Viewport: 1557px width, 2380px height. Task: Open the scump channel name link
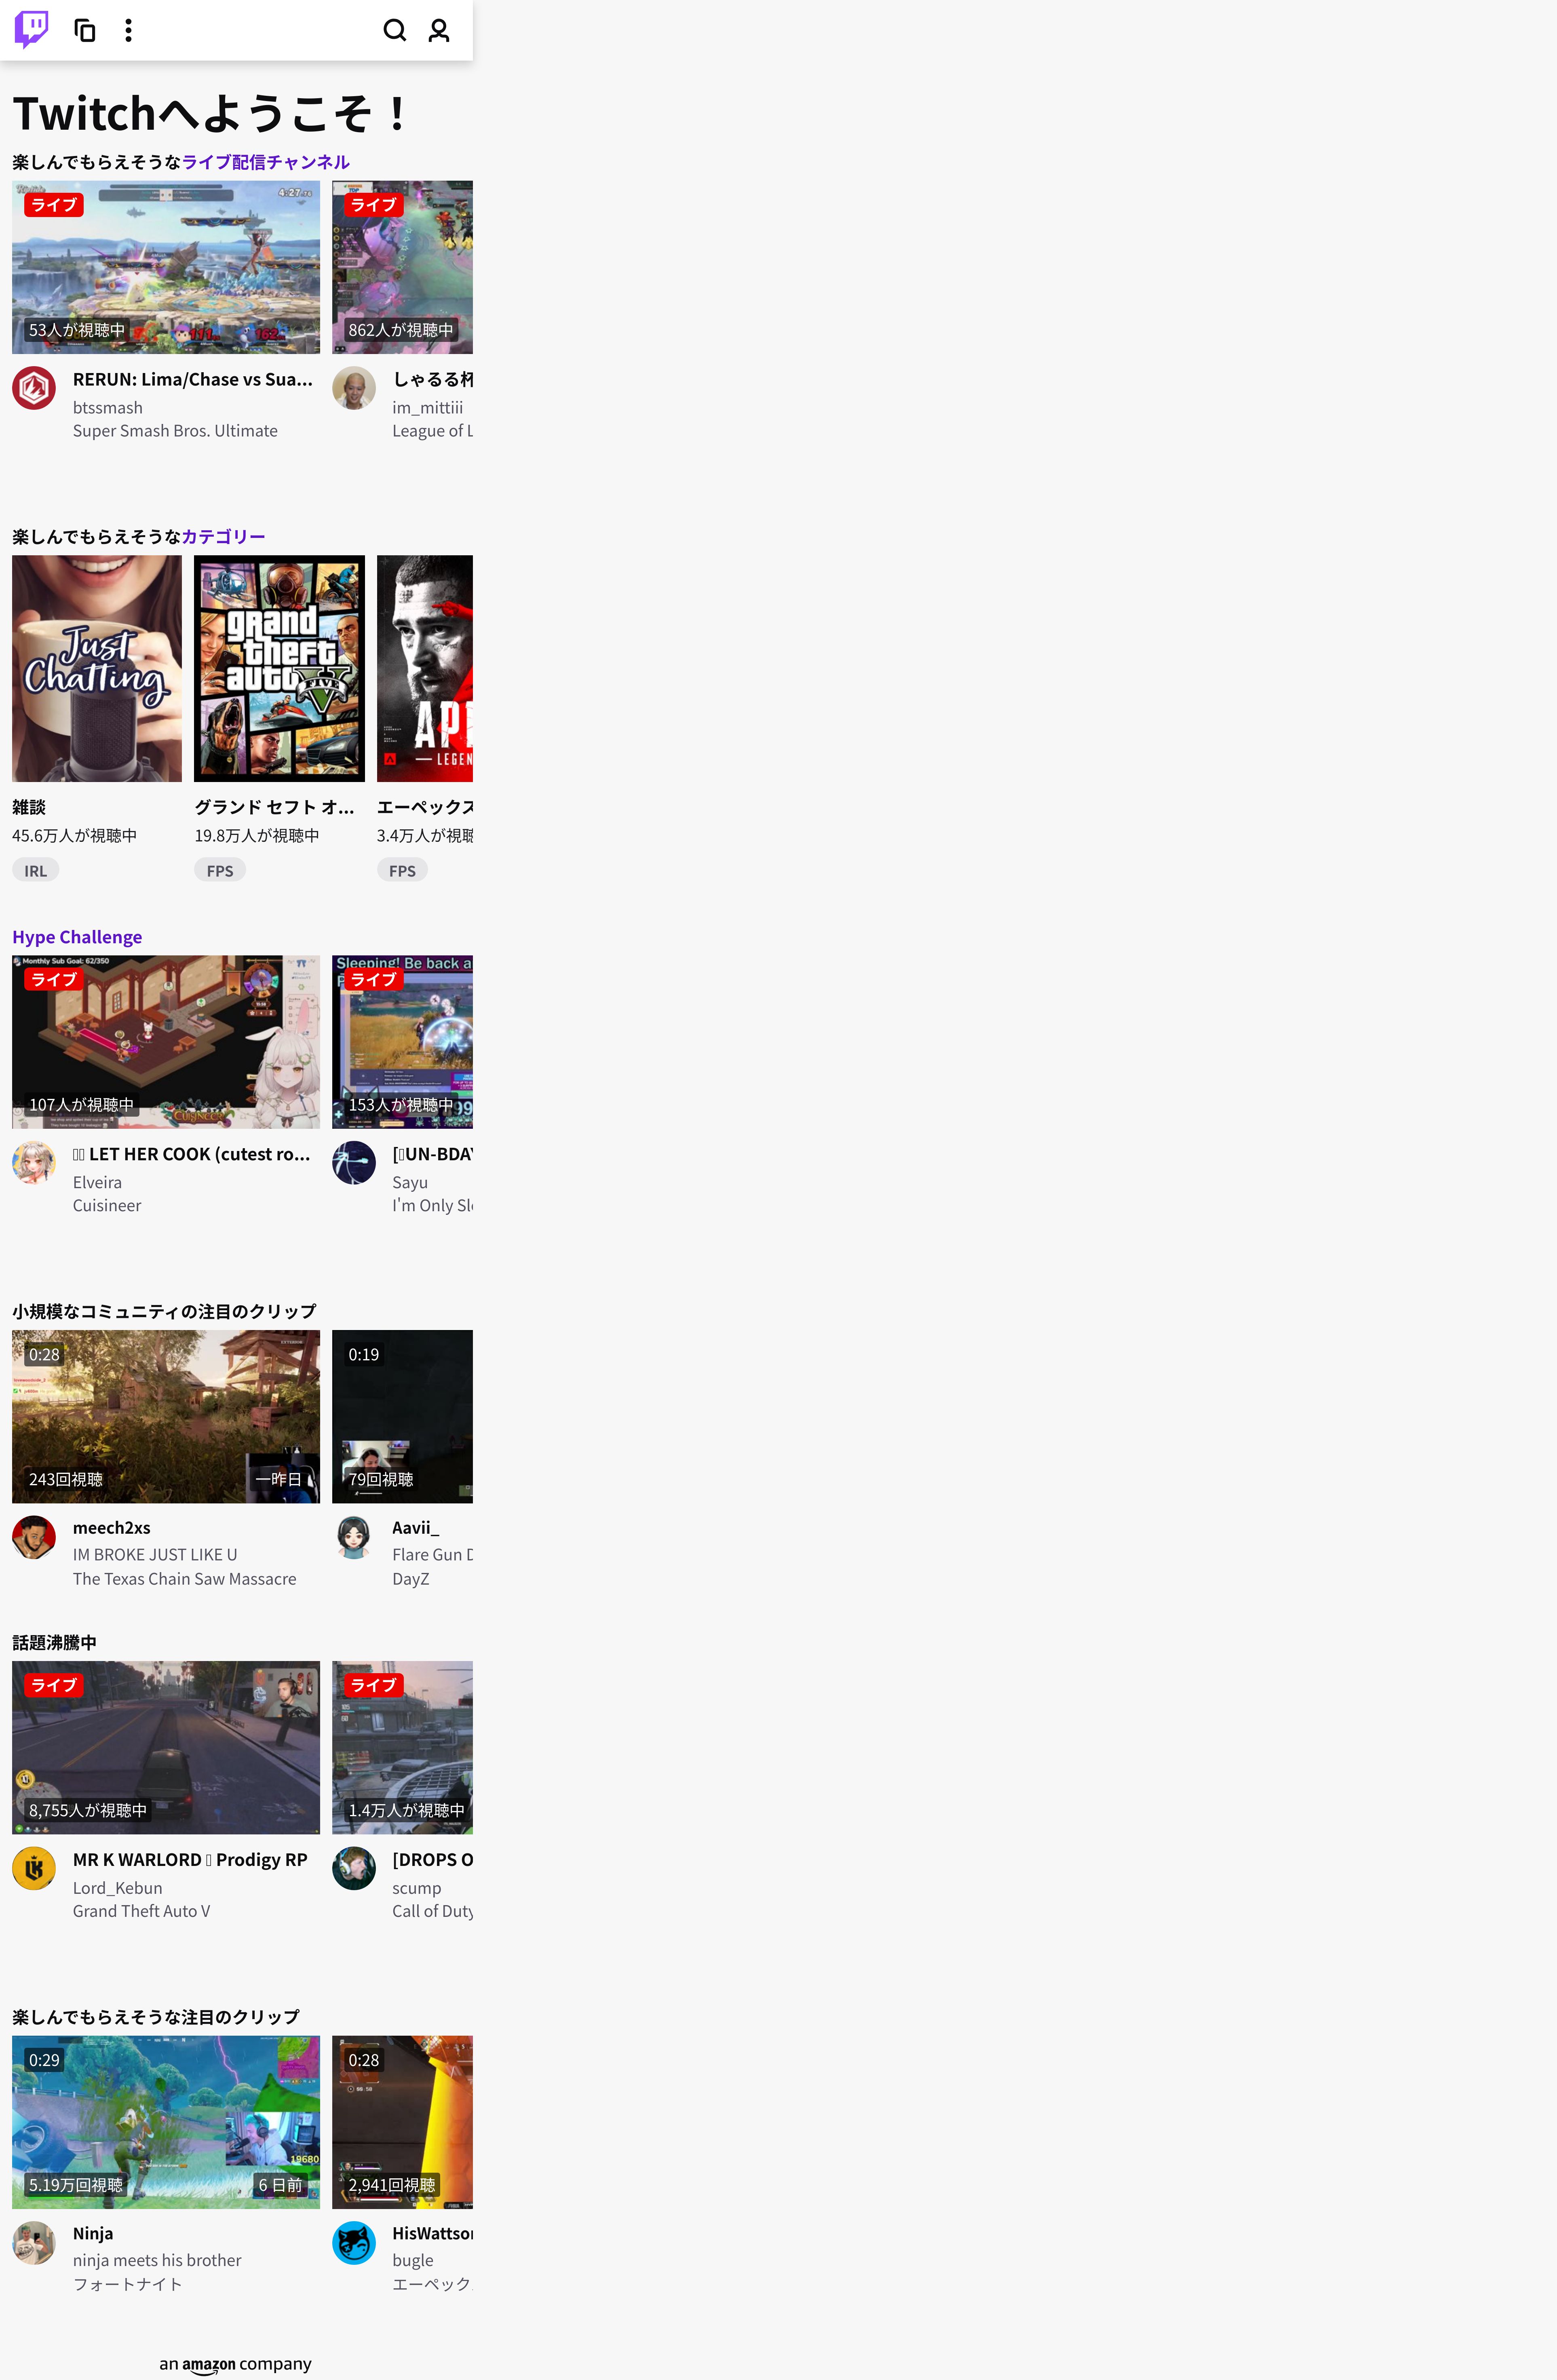(417, 1888)
